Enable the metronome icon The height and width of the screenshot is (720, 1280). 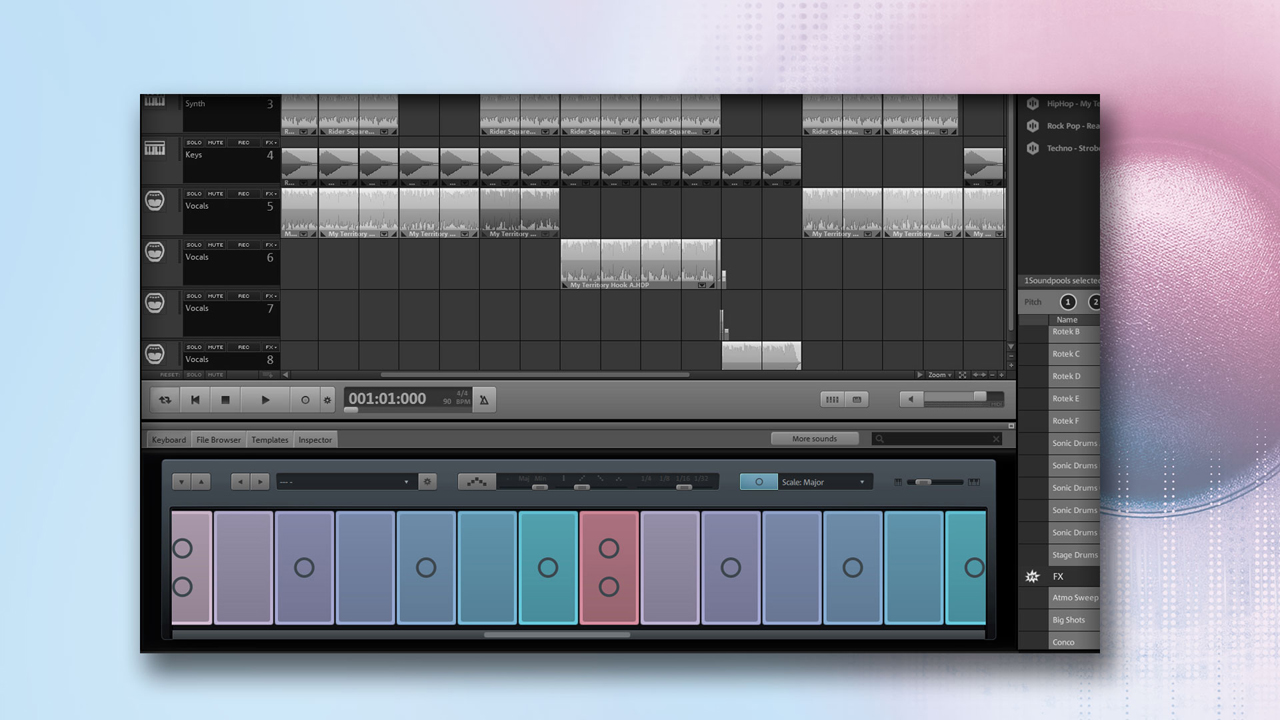click(x=485, y=400)
